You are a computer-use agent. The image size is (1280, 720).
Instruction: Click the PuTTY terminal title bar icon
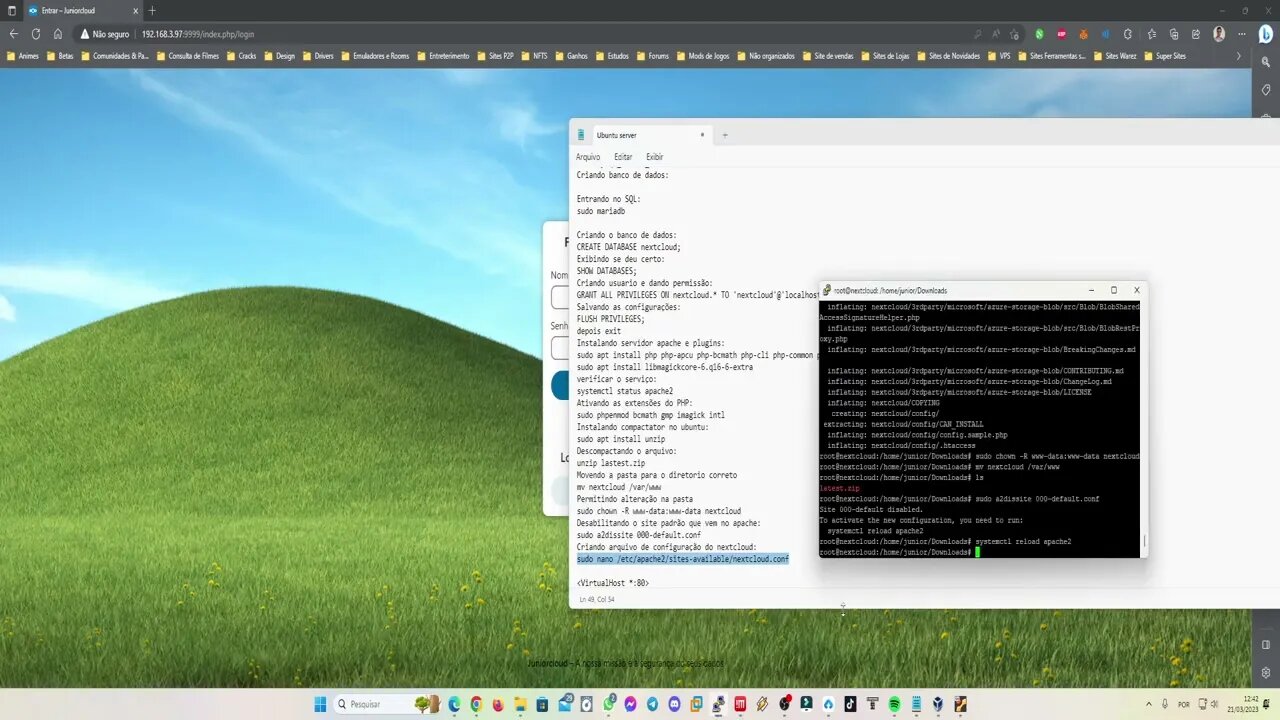click(x=826, y=290)
